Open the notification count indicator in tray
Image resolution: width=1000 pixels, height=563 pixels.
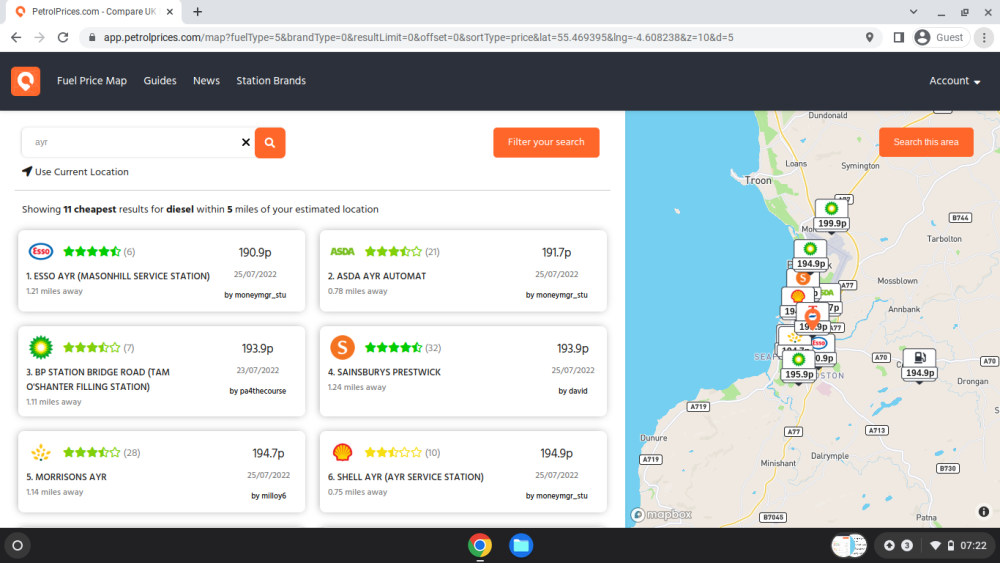(906, 545)
